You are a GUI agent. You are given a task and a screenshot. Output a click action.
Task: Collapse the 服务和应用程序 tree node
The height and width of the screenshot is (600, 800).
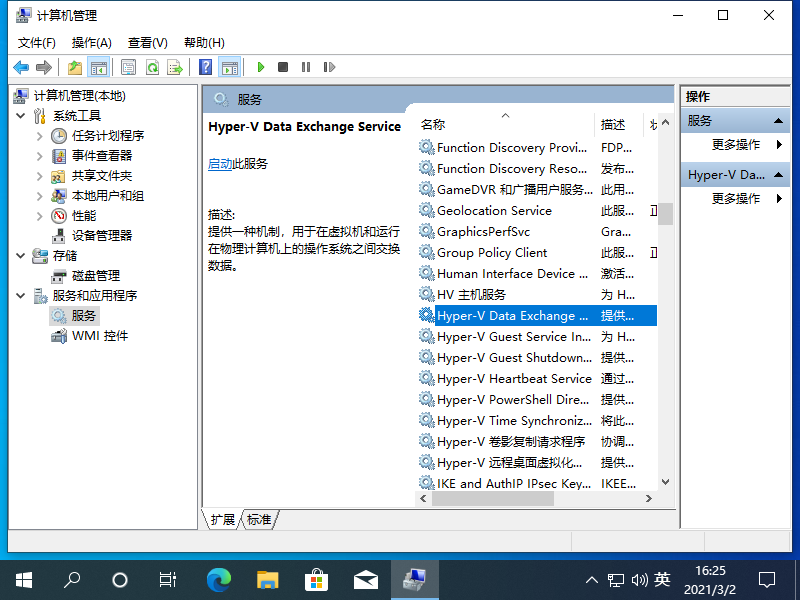[x=22, y=296]
